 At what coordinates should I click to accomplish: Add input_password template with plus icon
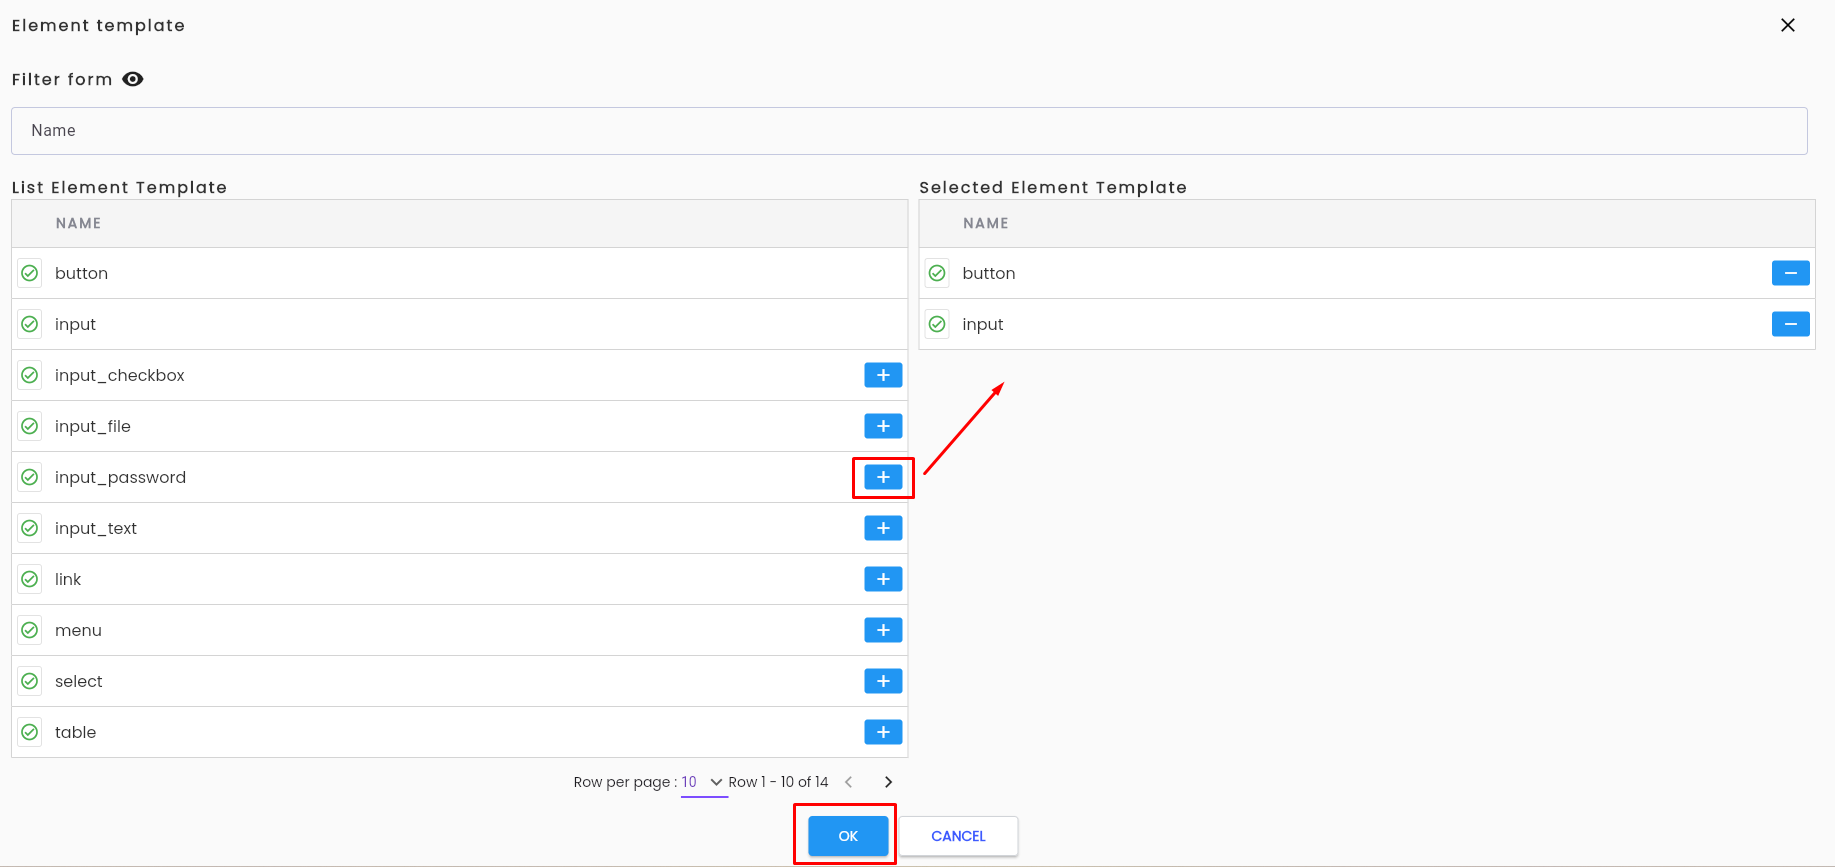coord(883,477)
